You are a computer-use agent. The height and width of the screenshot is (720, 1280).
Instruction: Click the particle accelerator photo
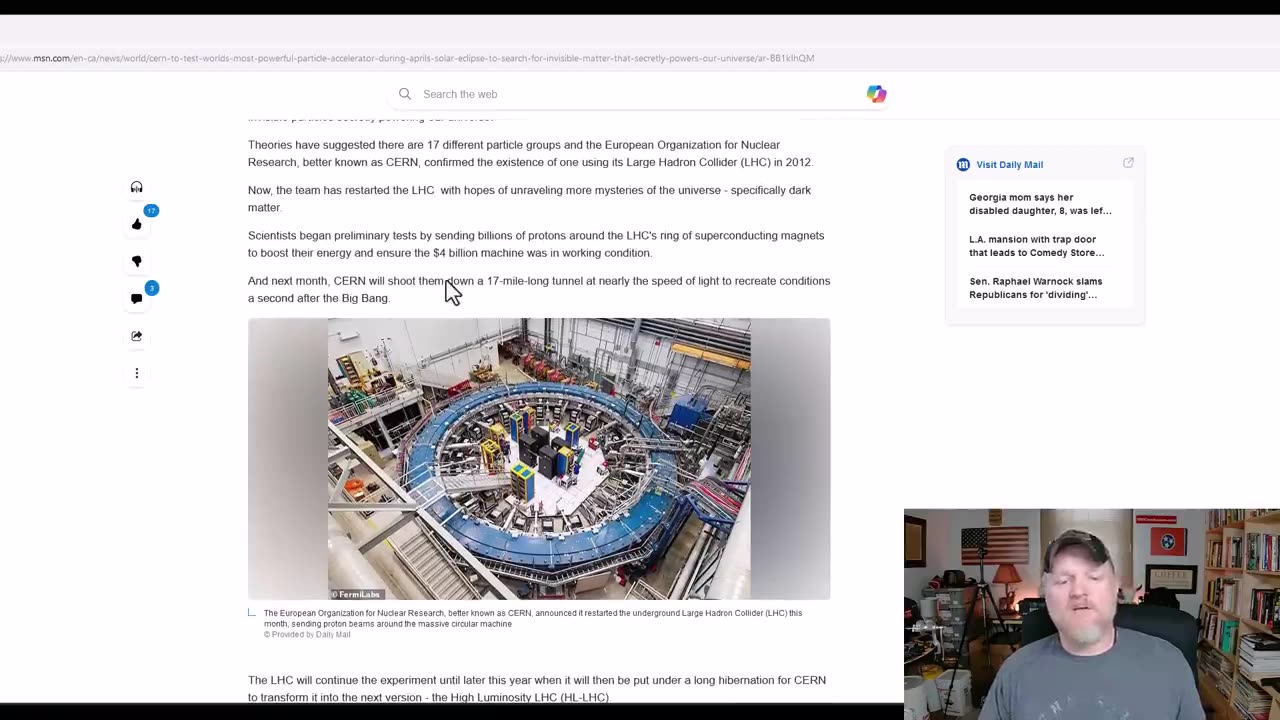click(x=539, y=459)
